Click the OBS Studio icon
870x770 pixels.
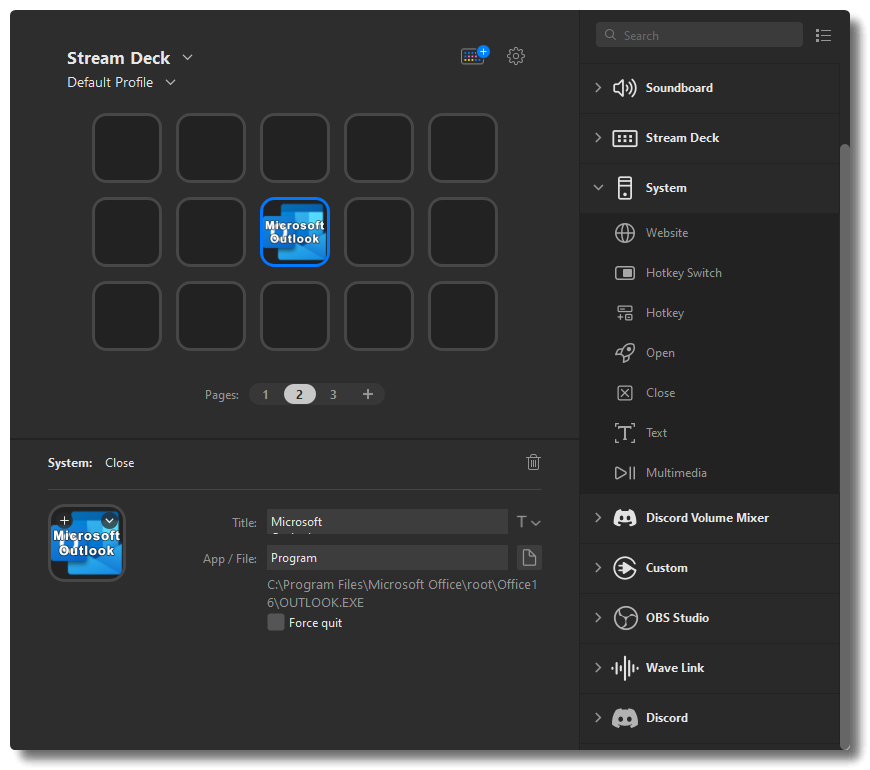[625, 618]
